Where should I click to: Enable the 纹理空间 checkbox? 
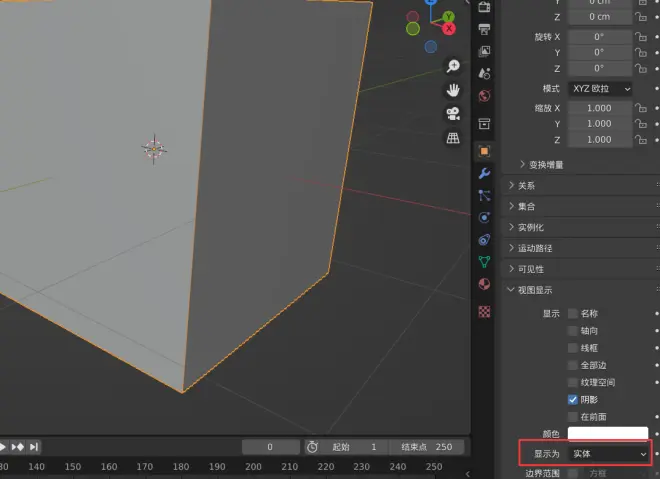pos(572,382)
